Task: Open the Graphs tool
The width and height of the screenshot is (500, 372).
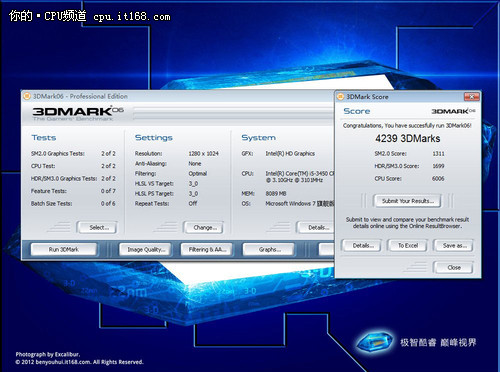Action: 269,249
